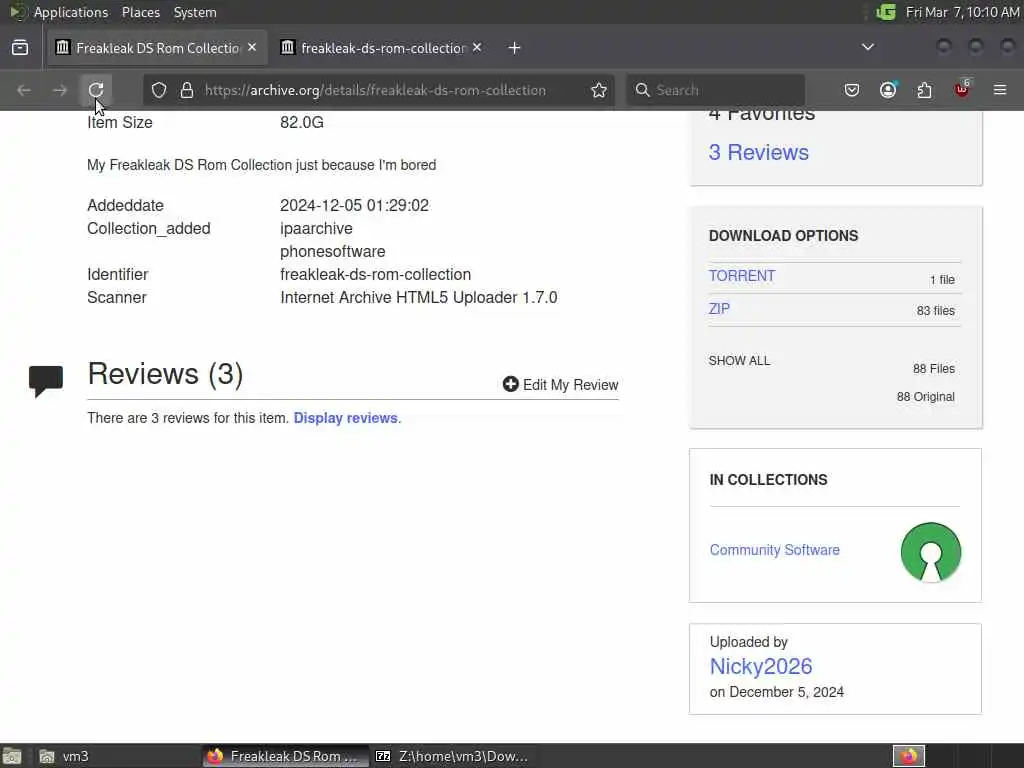Viewport: 1024px width, 768px height.
Task: Switch to the 7-Zip Z:\home\vm3 taskbar window
Action: (453, 756)
